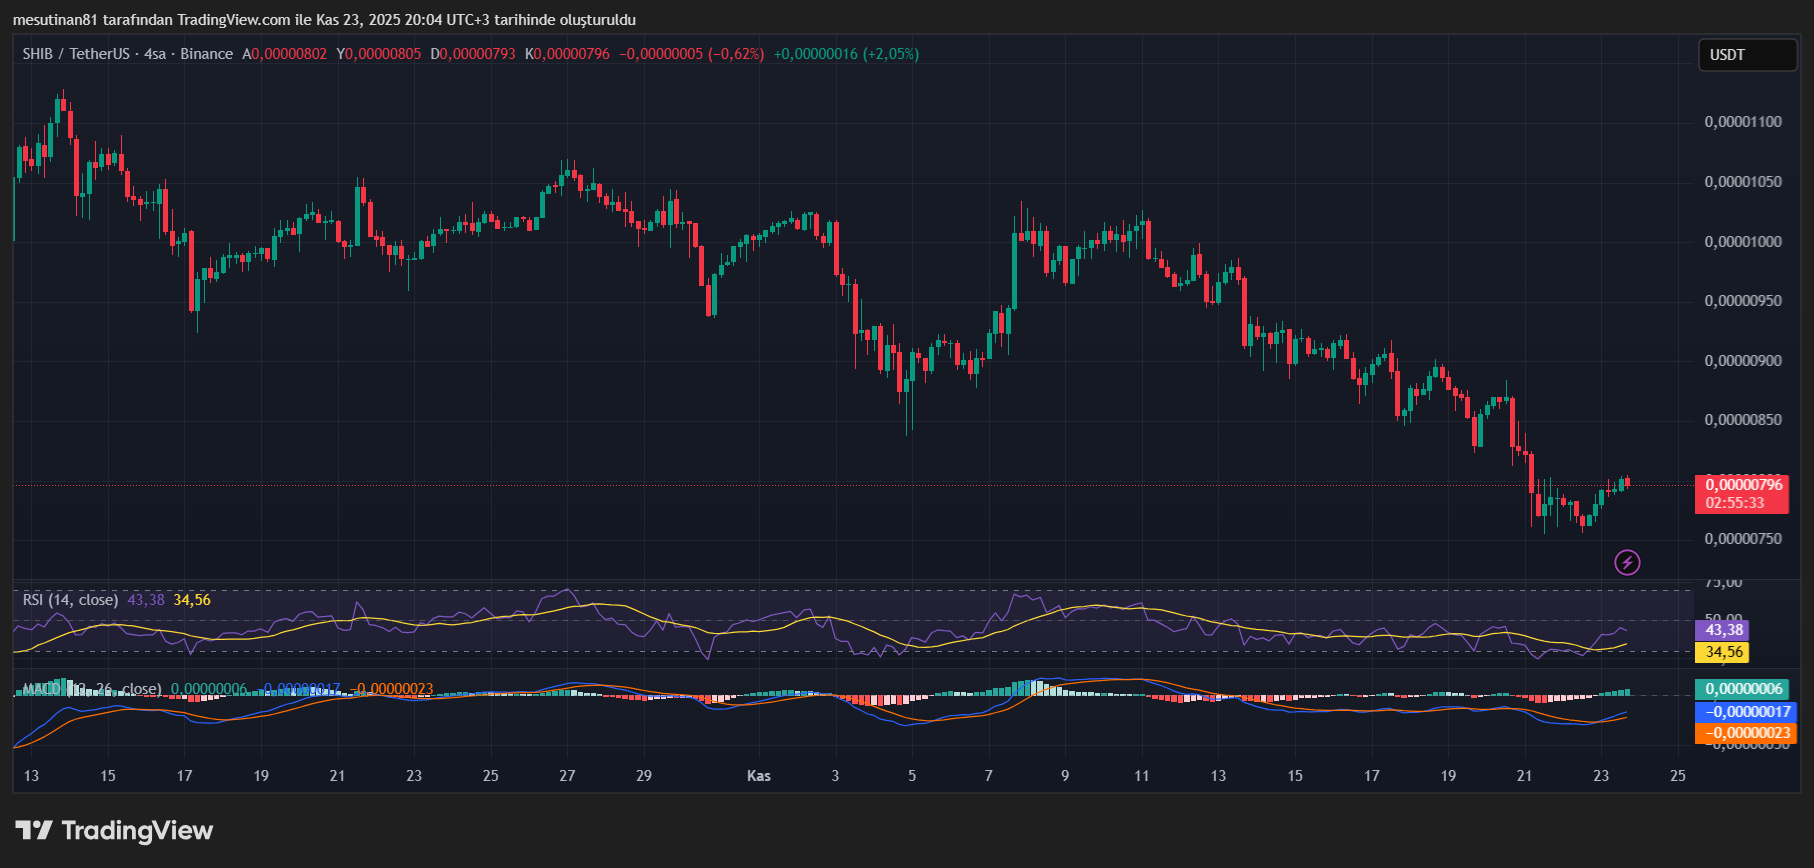Click the 'Kas' month marker on time axis
Viewport: 1814px width, 868px height.
click(x=759, y=776)
